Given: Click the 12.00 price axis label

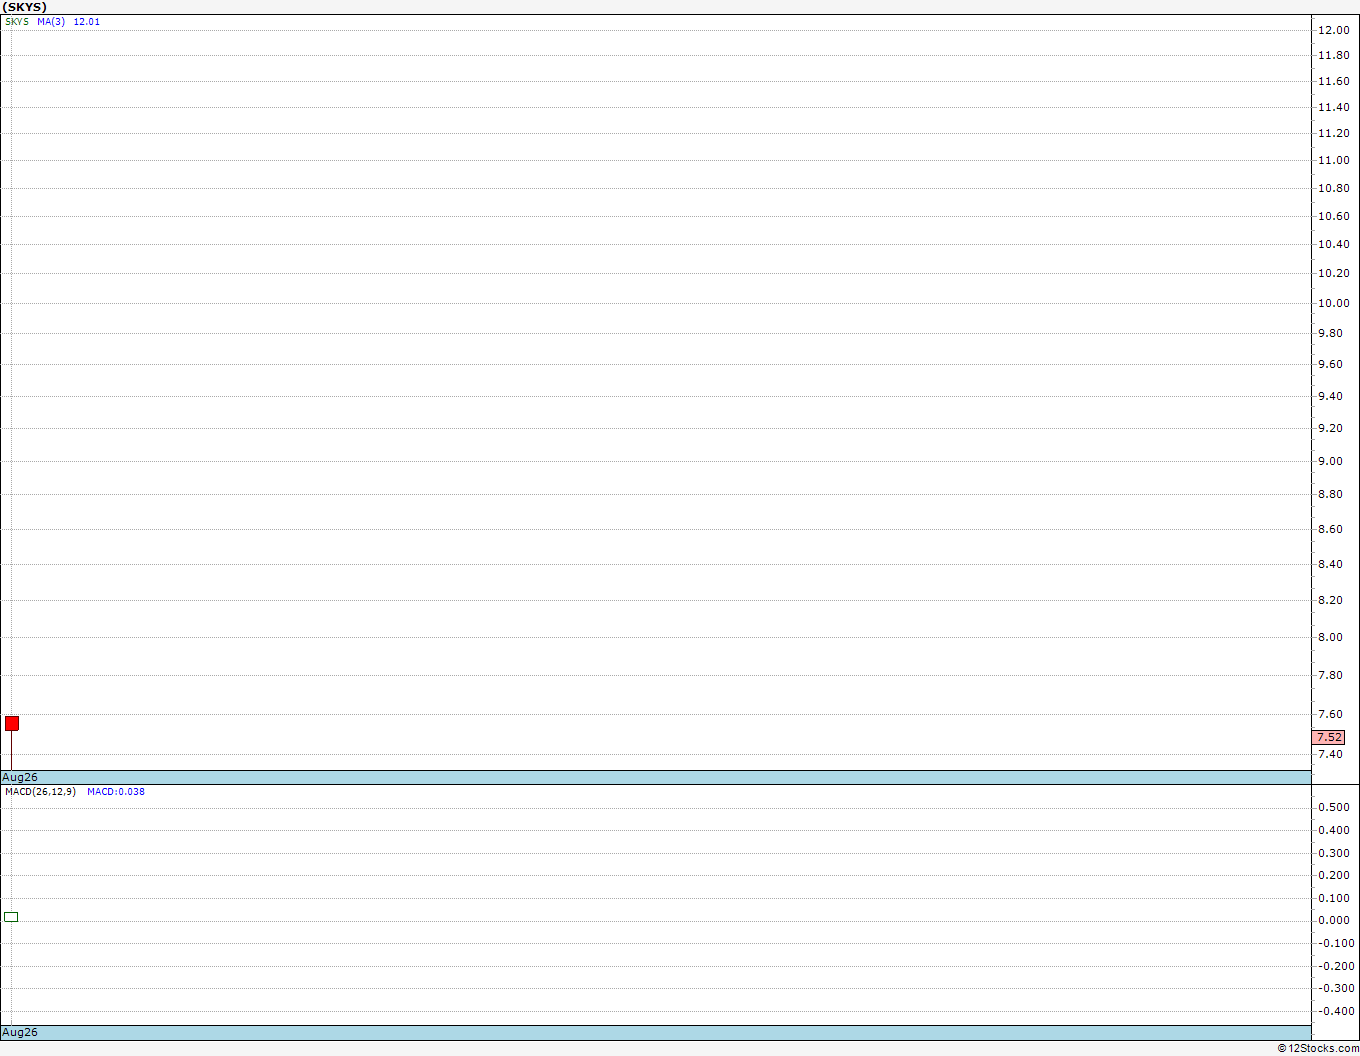Looking at the screenshot, I should tap(1333, 30).
